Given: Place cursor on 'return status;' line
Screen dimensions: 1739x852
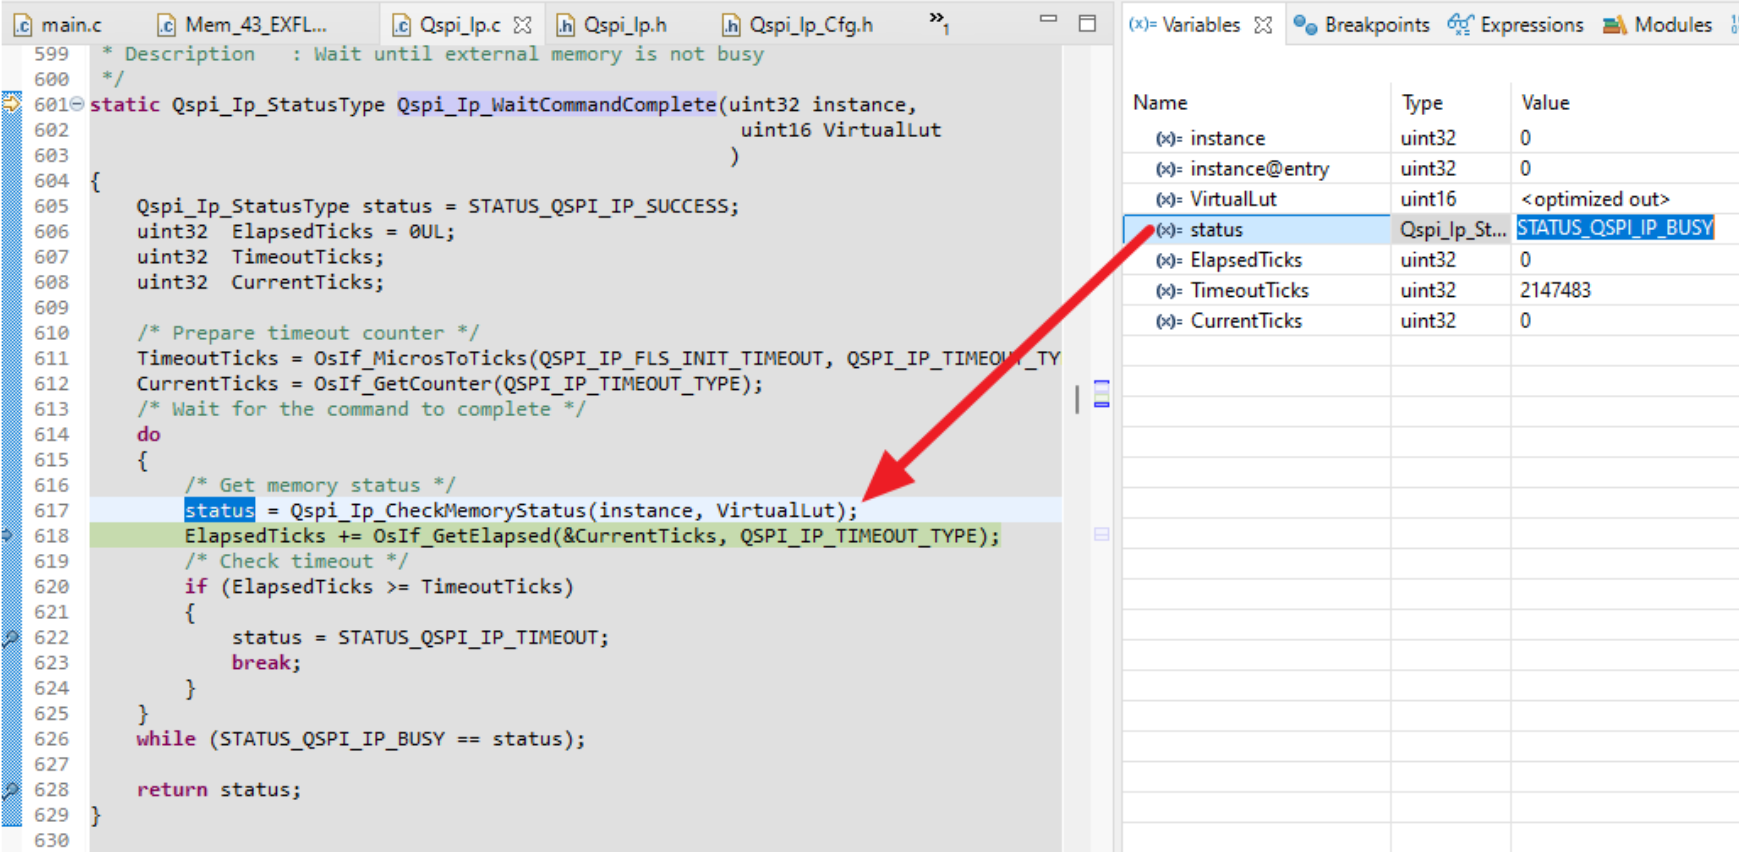Looking at the screenshot, I should [x=219, y=790].
